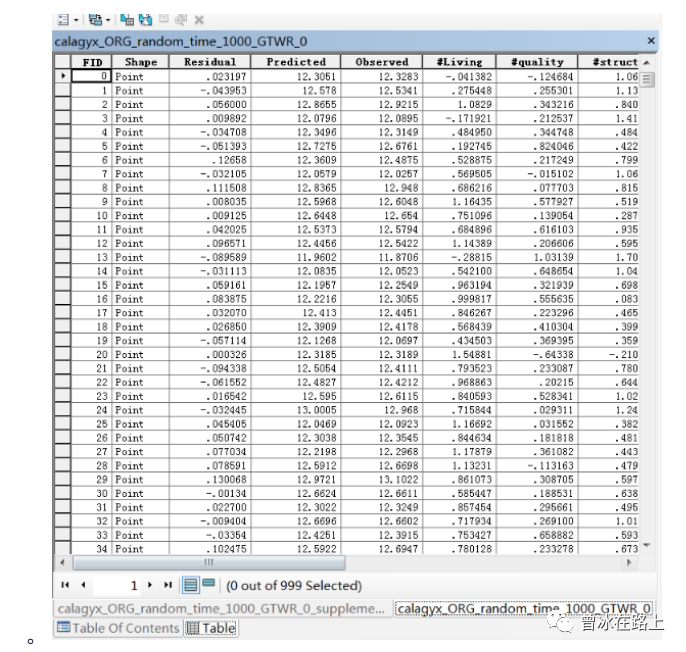The image size is (686, 652).
Task: Click the Predicted column header
Action: [x=296, y=62]
